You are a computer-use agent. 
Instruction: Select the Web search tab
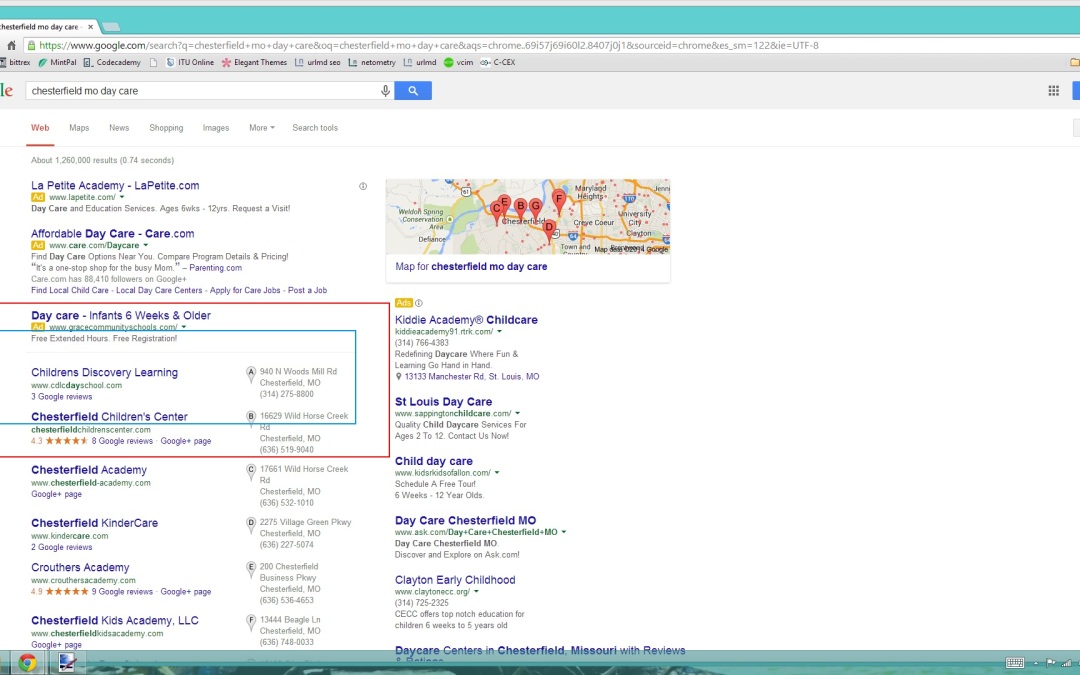point(40,128)
